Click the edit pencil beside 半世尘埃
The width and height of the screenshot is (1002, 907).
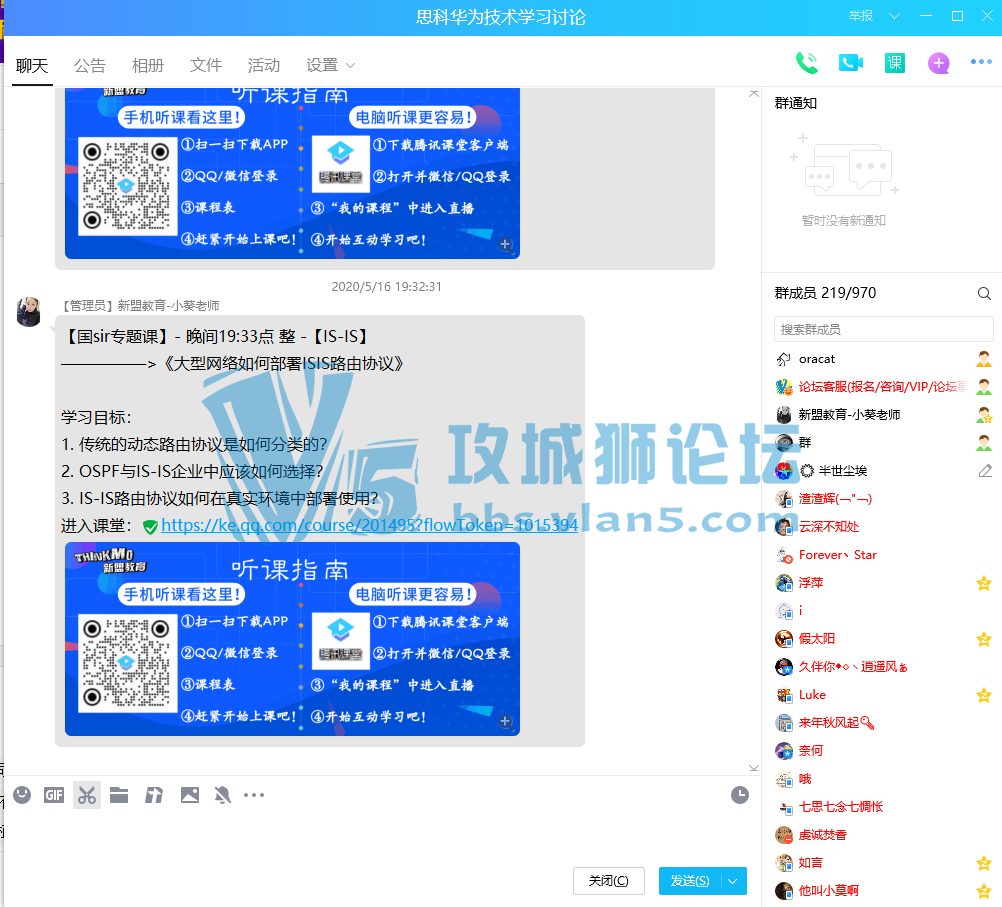point(985,471)
